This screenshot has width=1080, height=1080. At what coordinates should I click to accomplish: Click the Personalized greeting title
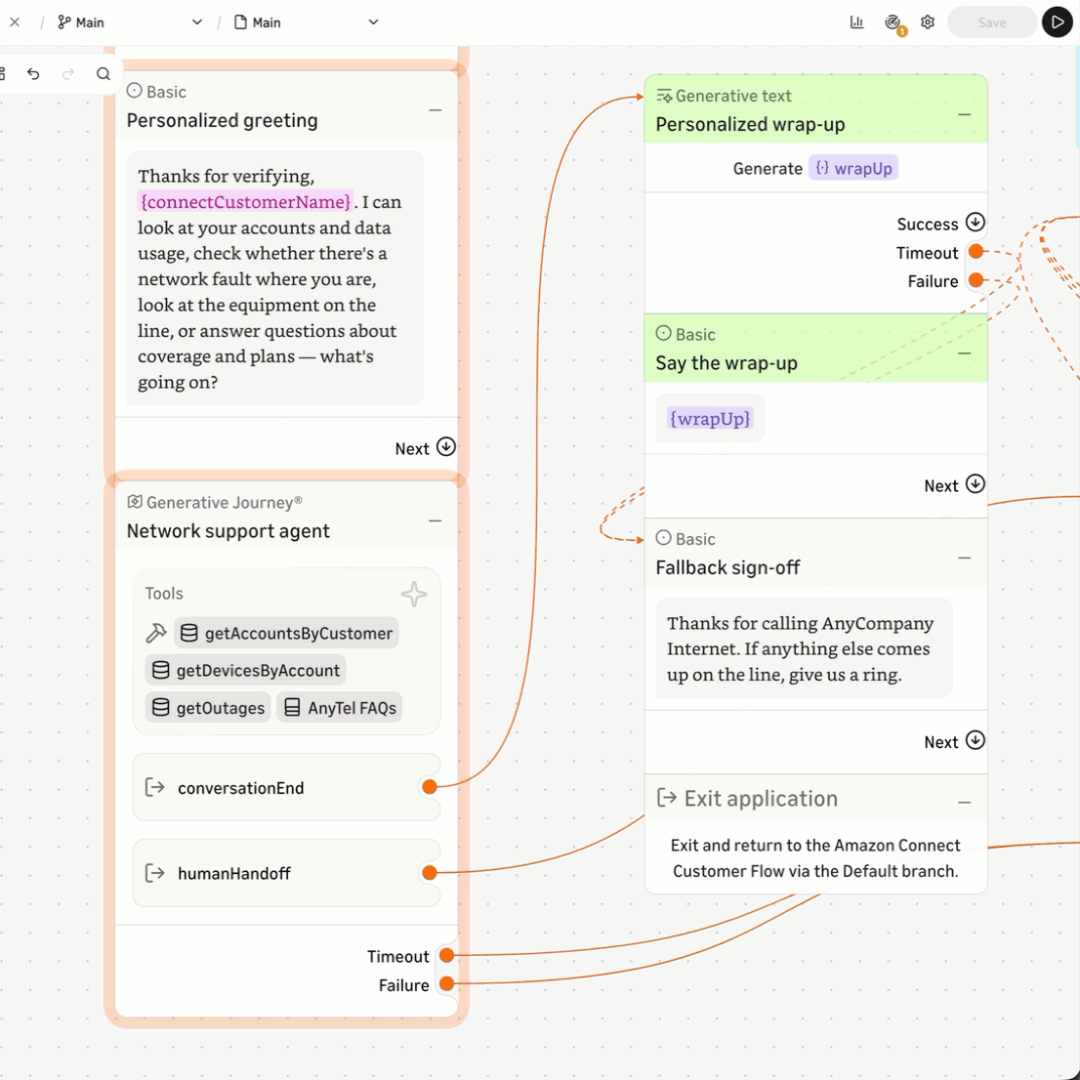[222, 121]
